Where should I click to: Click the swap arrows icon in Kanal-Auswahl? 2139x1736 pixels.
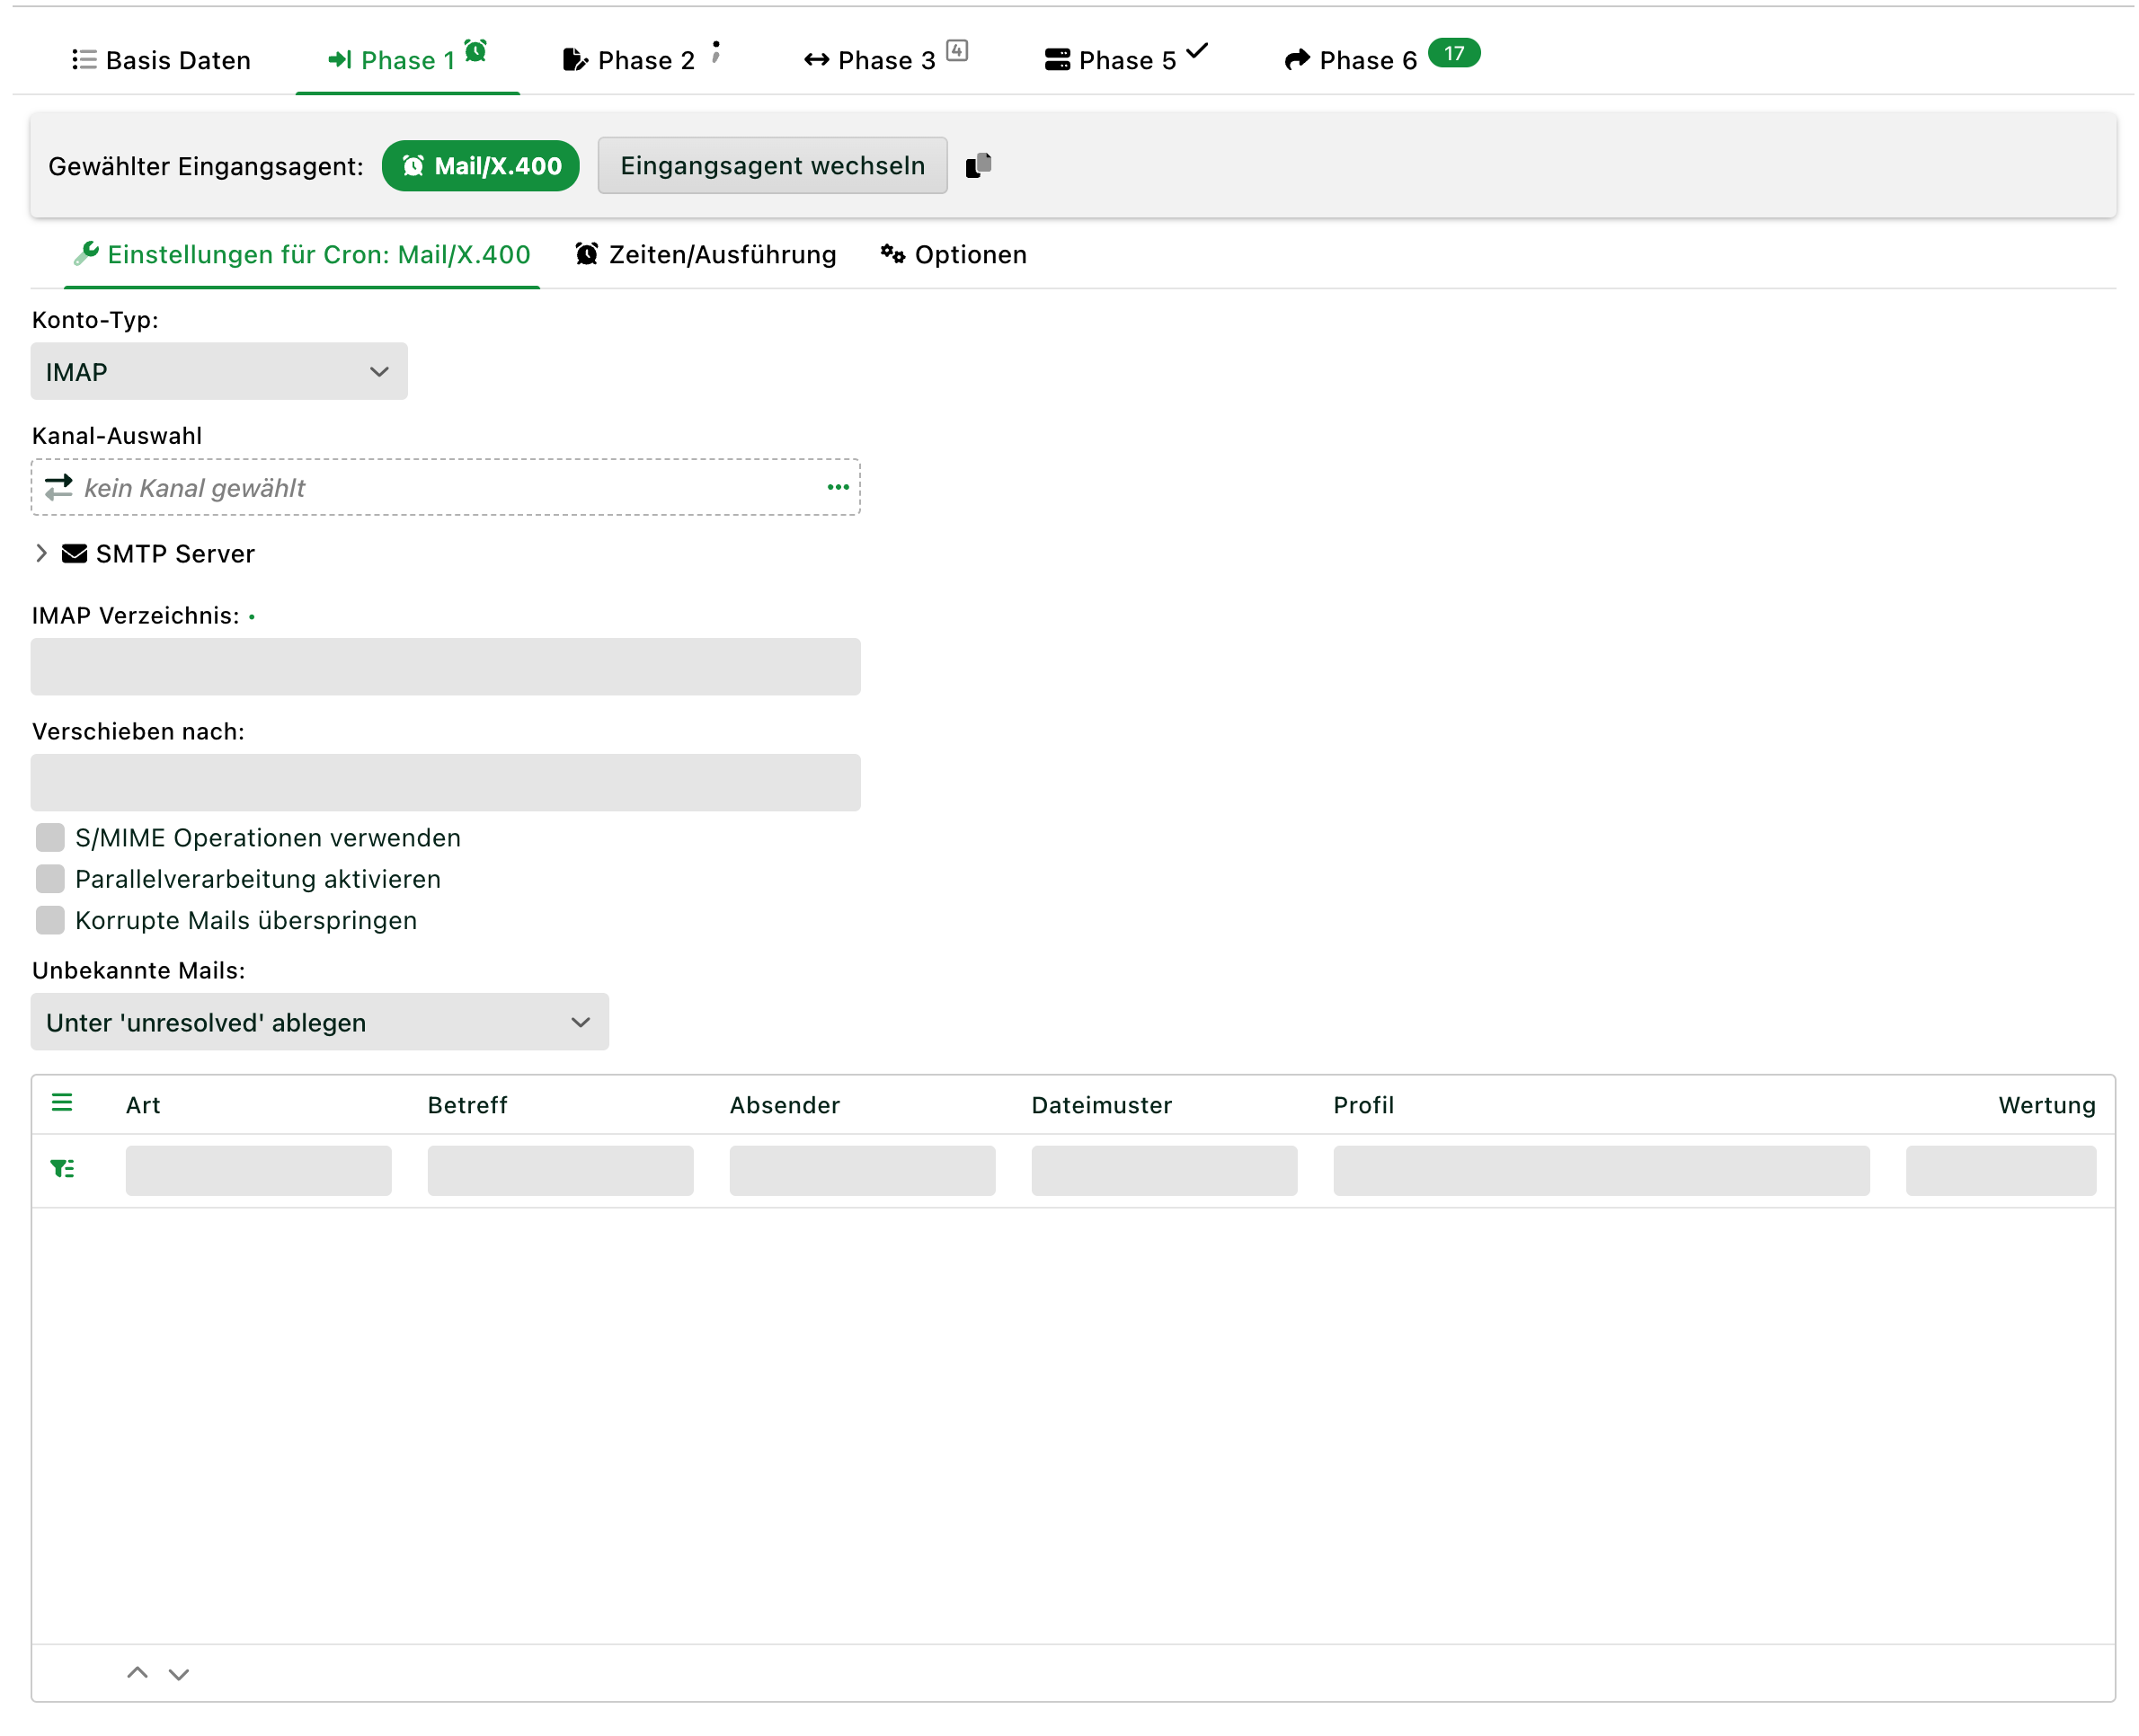[59, 487]
